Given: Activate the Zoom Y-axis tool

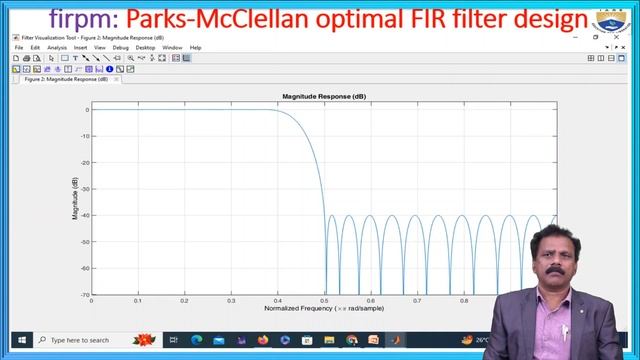Looking at the screenshot, I should pyautogui.click(x=152, y=58).
